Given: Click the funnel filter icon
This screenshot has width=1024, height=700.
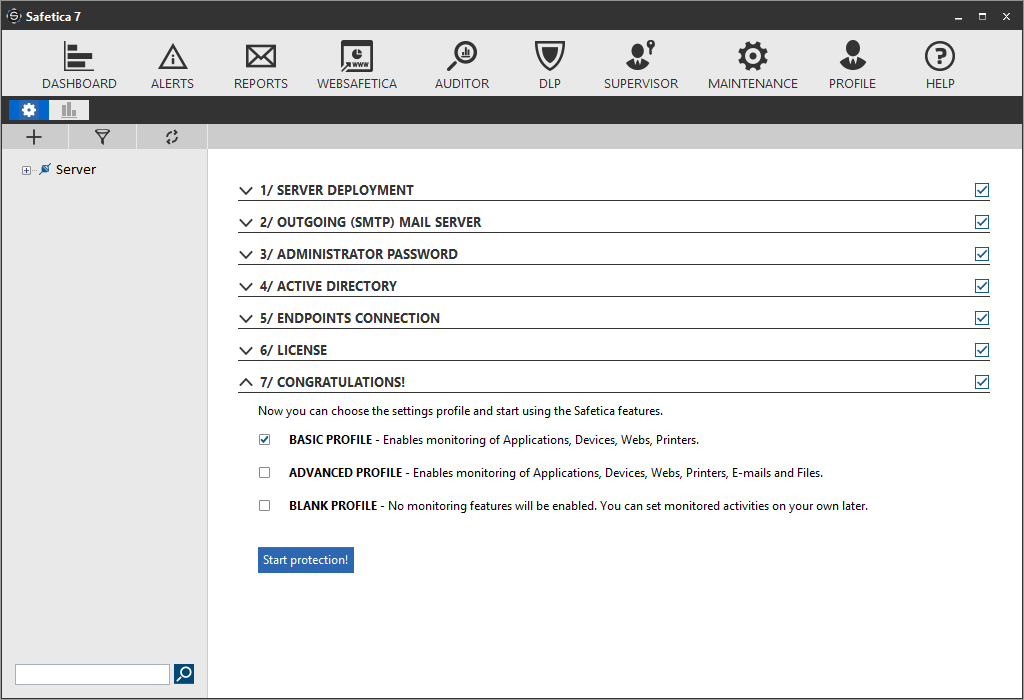Looking at the screenshot, I should [x=103, y=137].
